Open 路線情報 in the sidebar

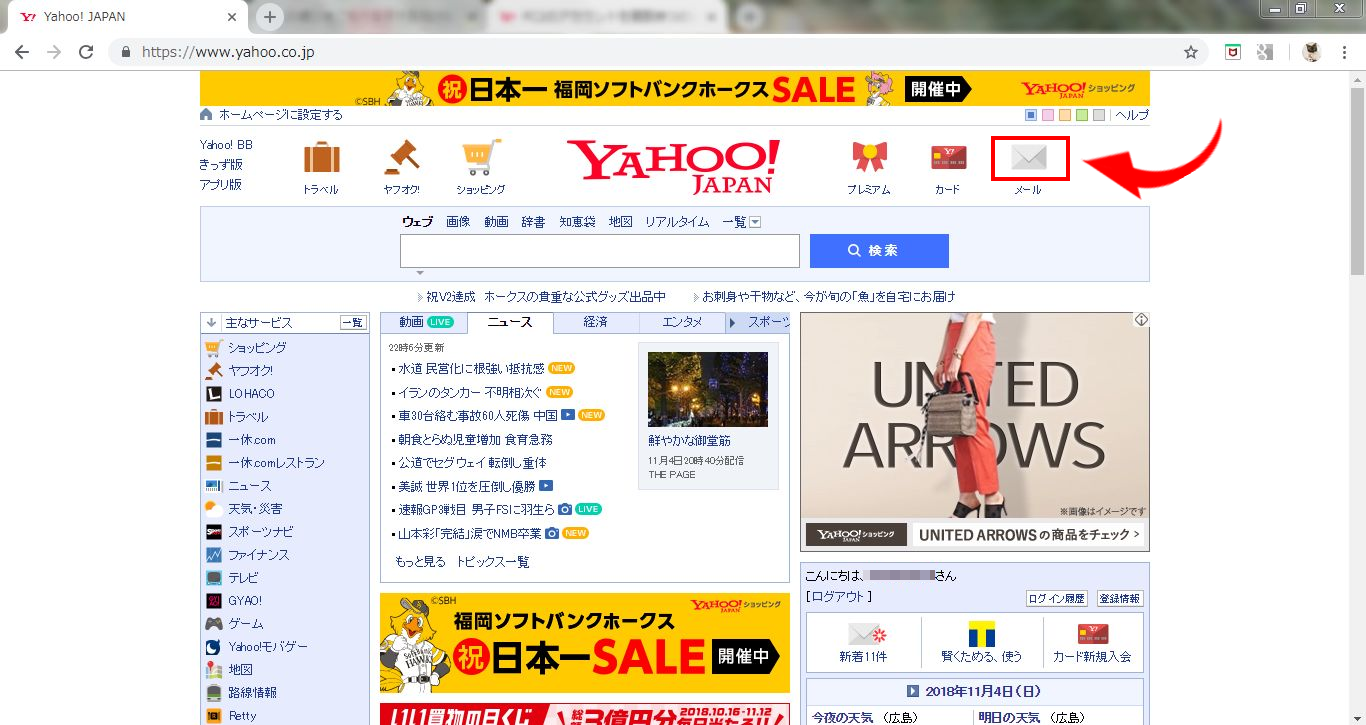point(252,693)
